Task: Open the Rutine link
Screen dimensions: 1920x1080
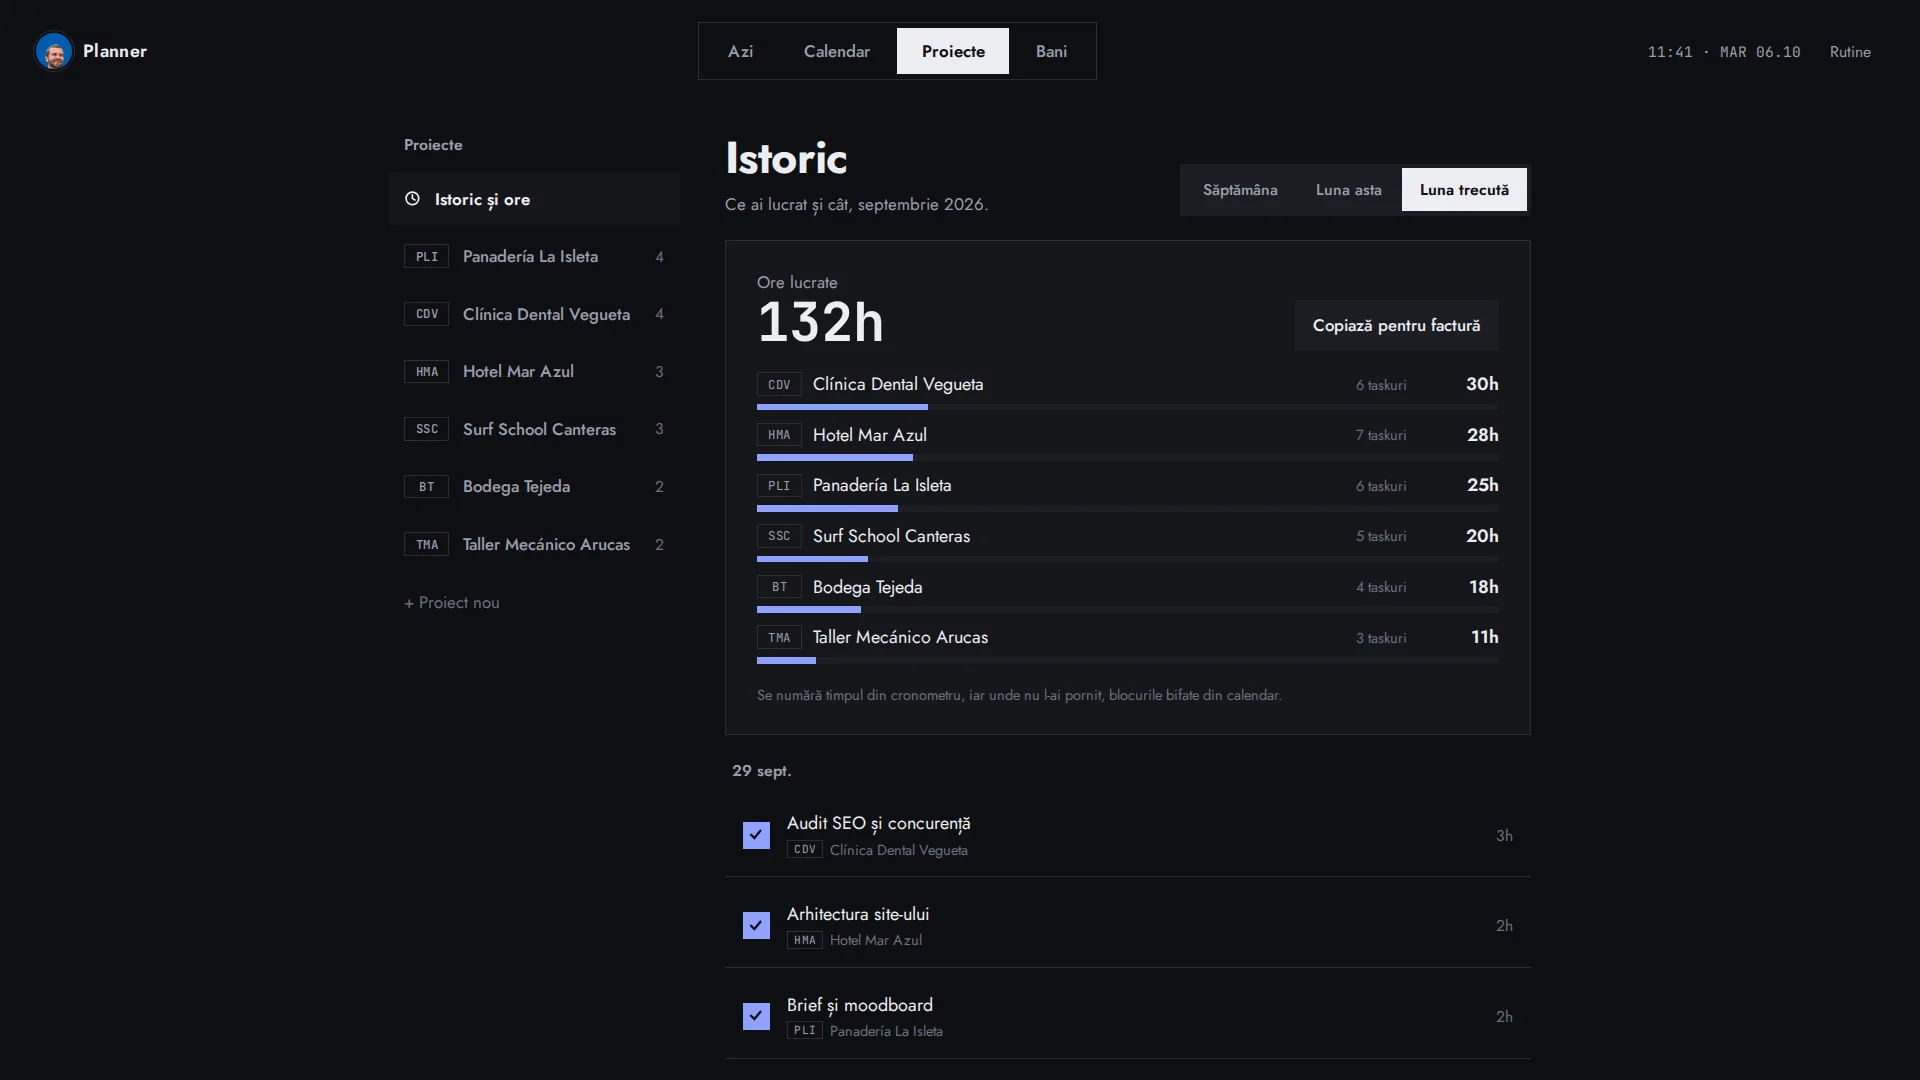Action: pos(1850,52)
